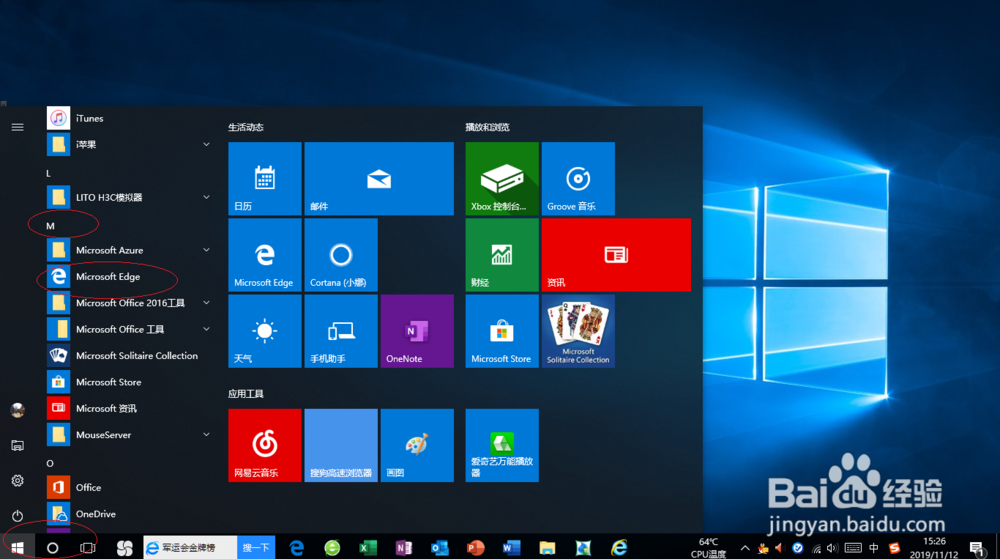1000x559 pixels.
Task: Open Microsoft Solitaire Collection in the app list
Action: click(129, 356)
